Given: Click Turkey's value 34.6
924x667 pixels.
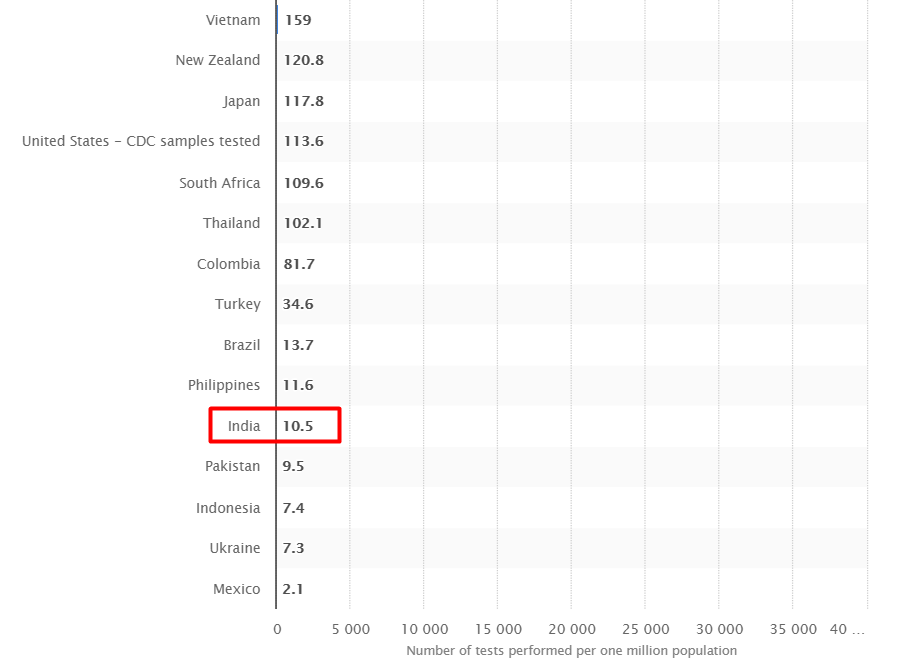Looking at the screenshot, I should point(298,305).
